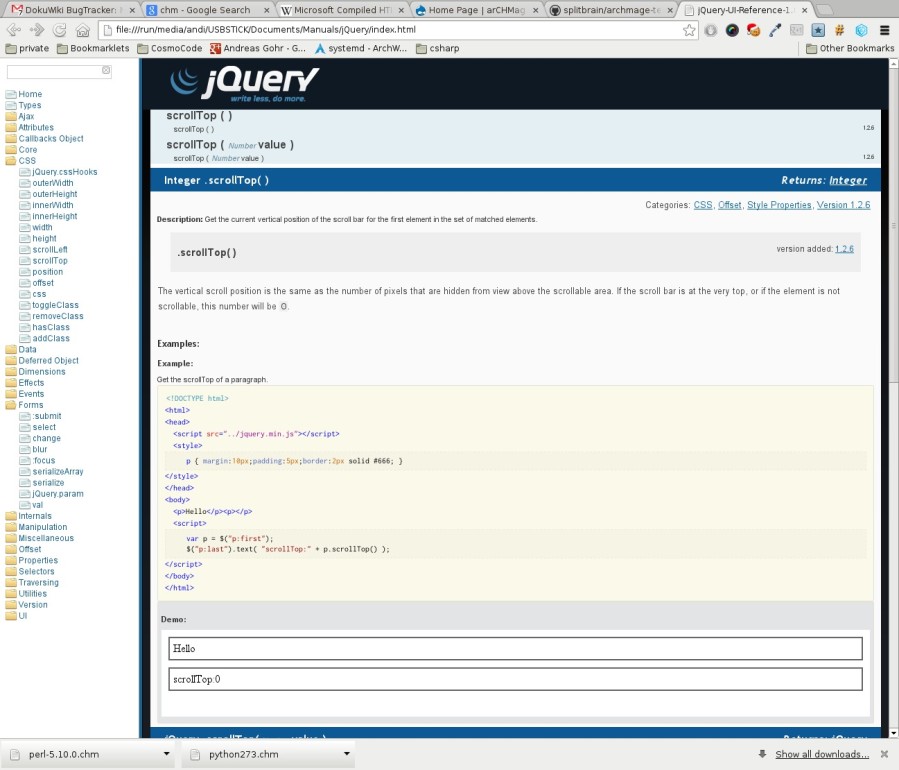The image size is (899, 770).
Task: Click the browser Forward arrow button
Action: point(37,30)
